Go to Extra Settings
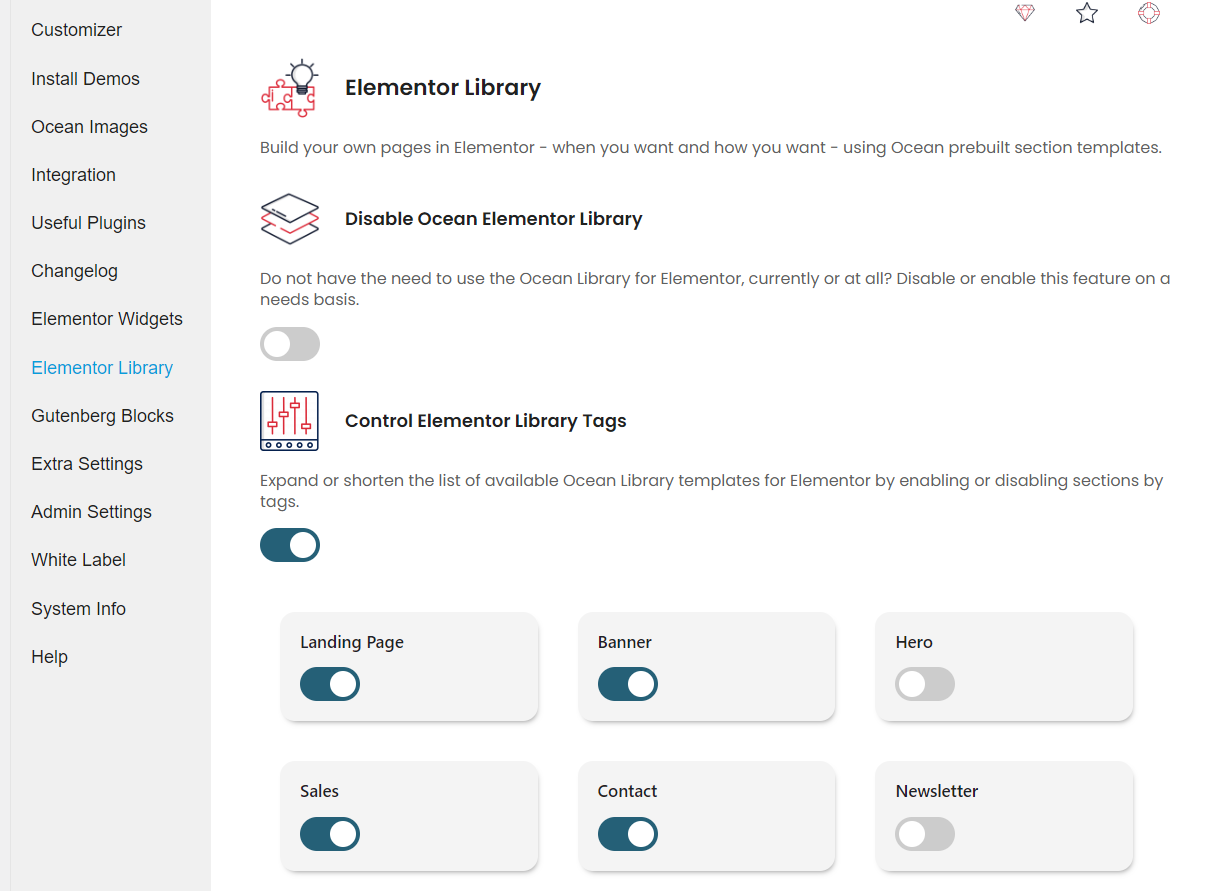This screenshot has height=891, width=1229. point(87,464)
